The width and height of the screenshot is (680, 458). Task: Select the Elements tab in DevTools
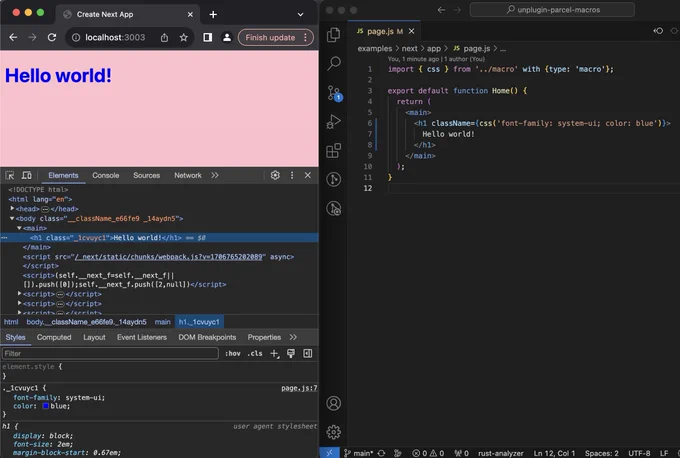click(x=63, y=175)
